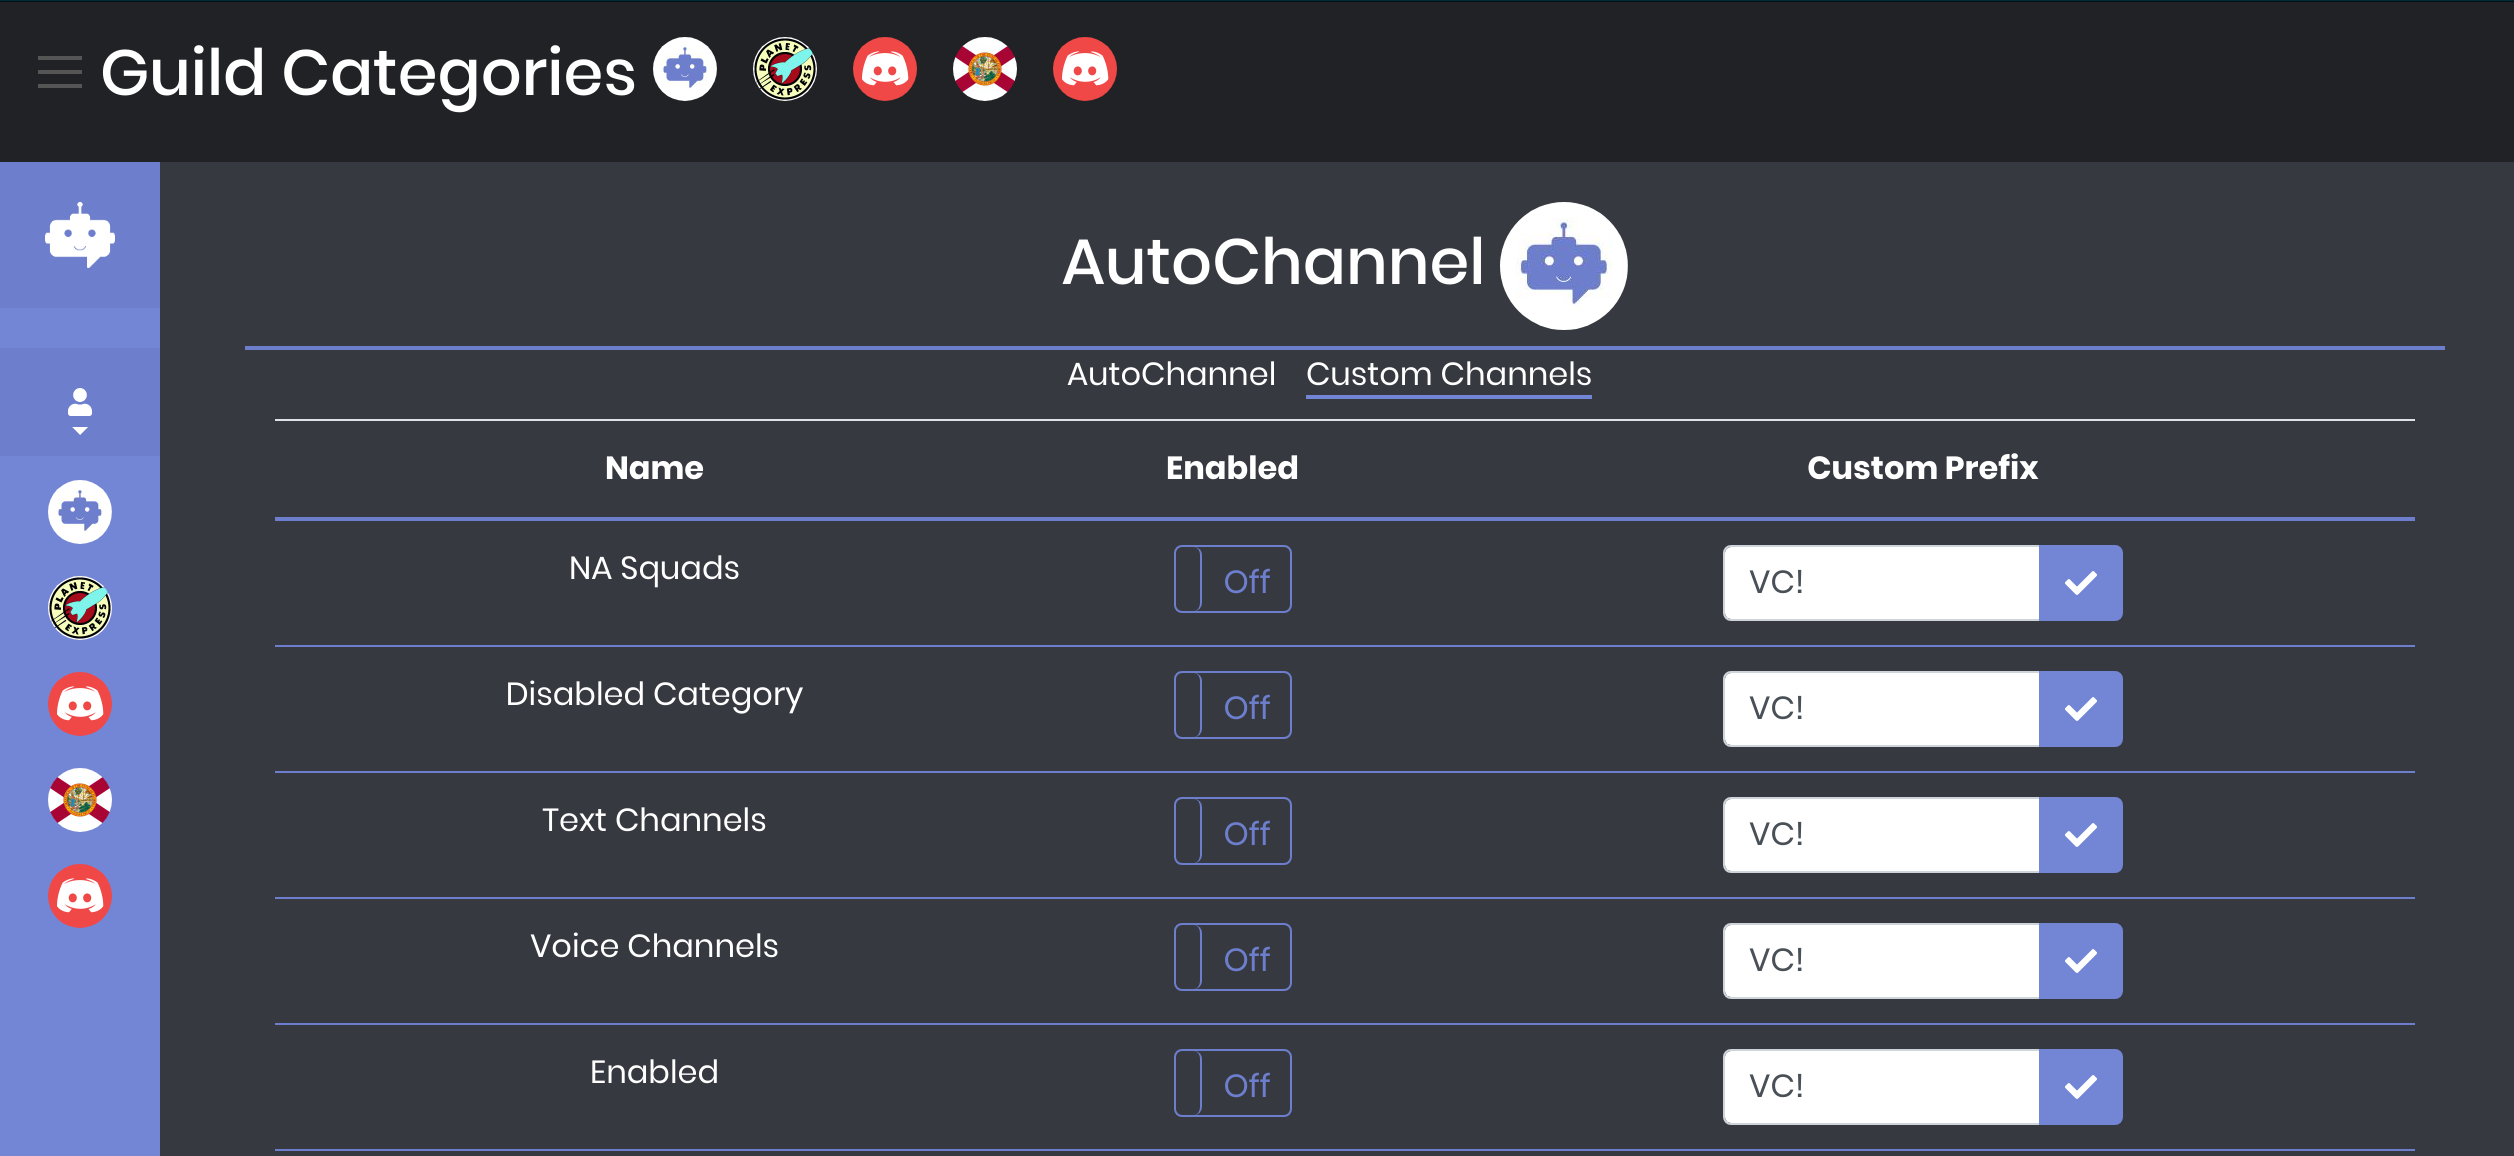Toggle Enabled switch for NA Squads
Viewport: 2514px width, 1156px height.
pos(1232,579)
